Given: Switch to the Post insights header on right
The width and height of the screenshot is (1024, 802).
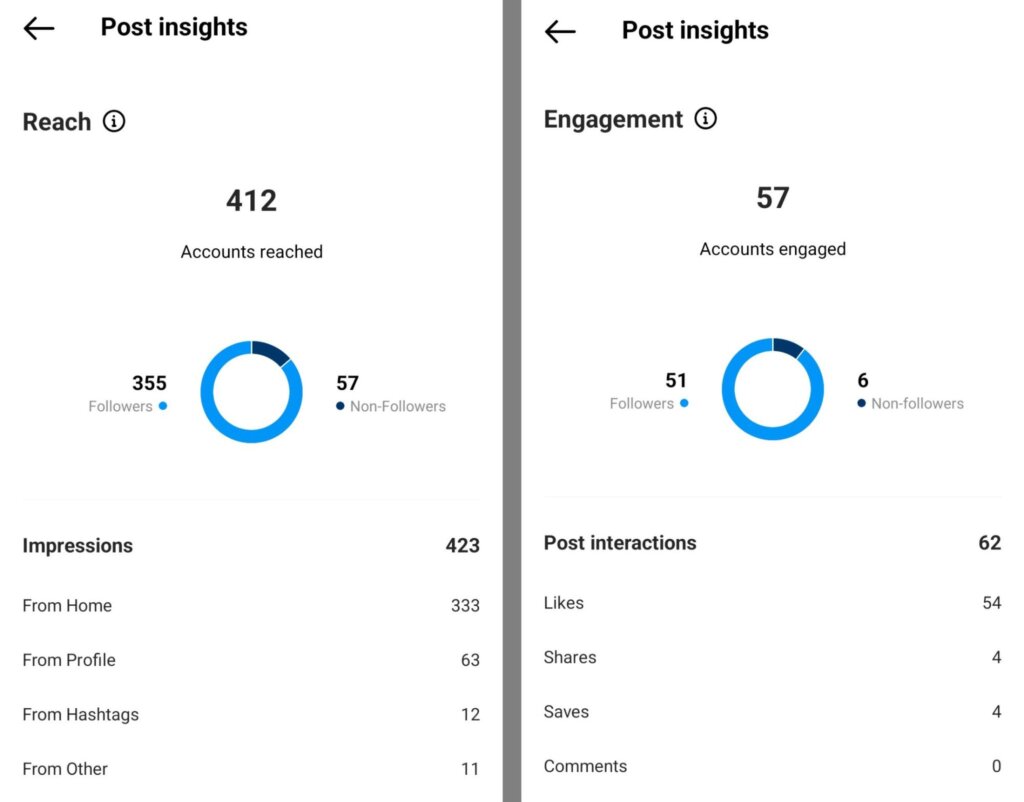Looking at the screenshot, I should [694, 30].
